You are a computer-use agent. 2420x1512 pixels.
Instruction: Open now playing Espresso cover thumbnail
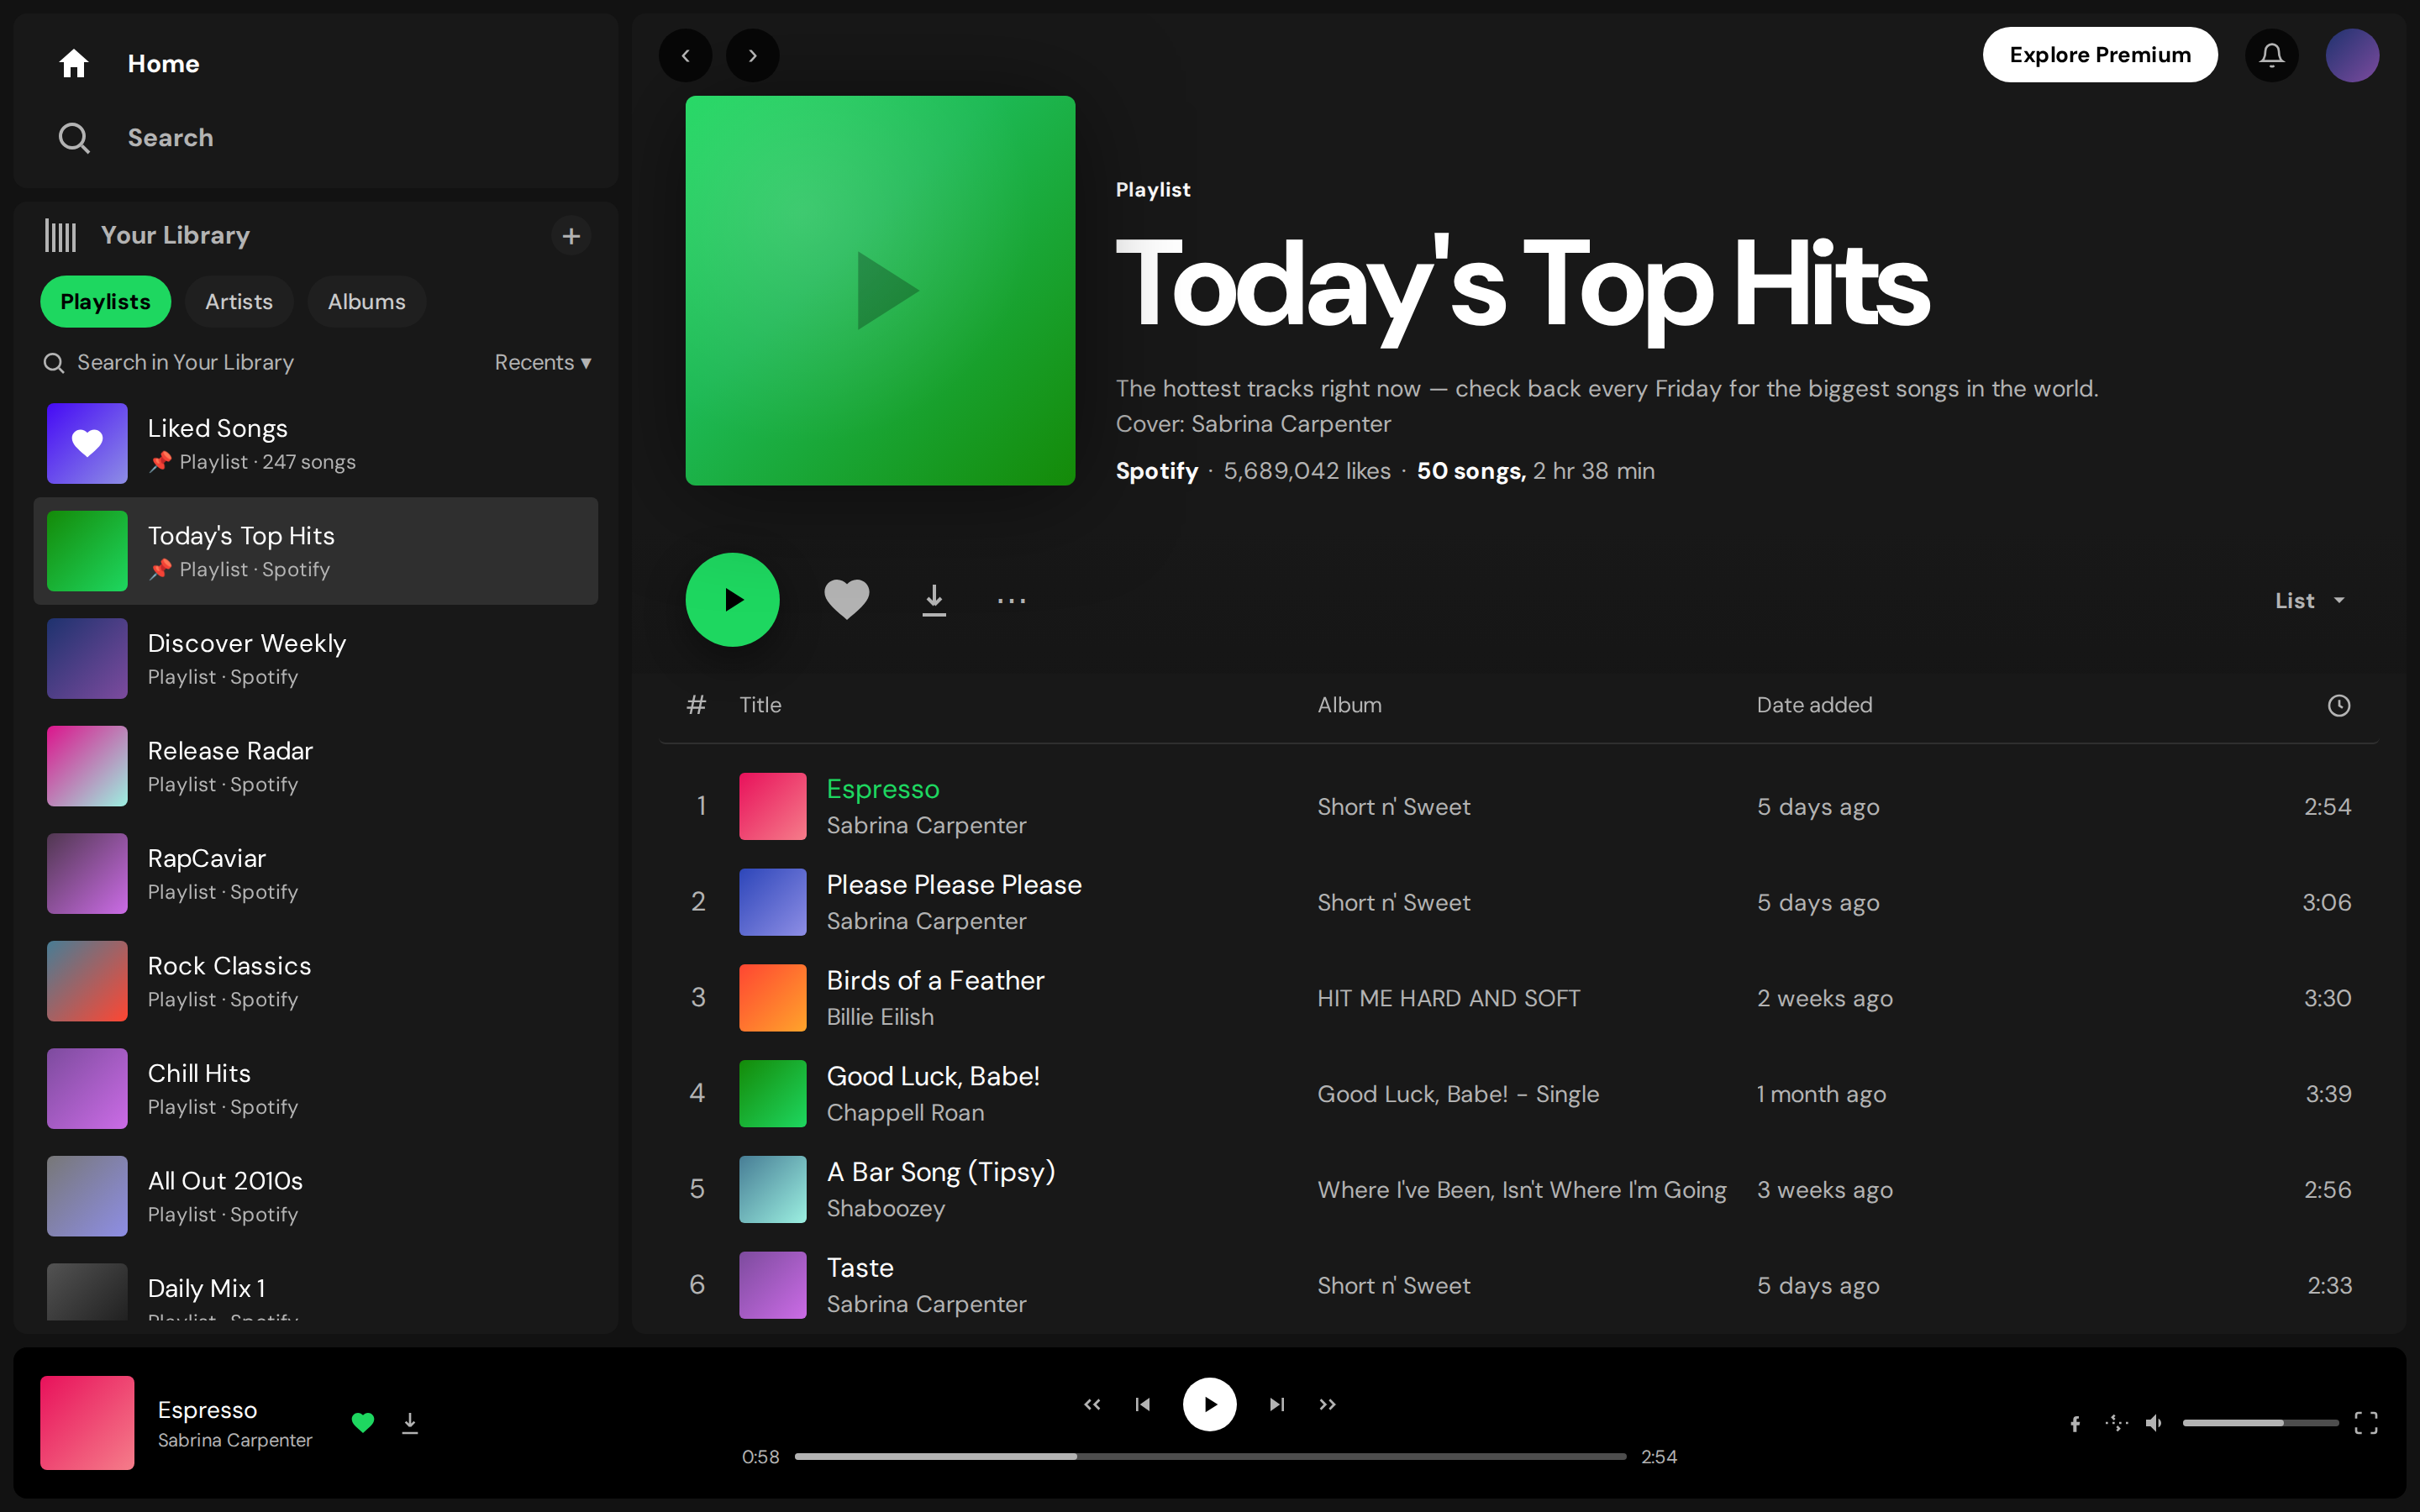coord(87,1422)
